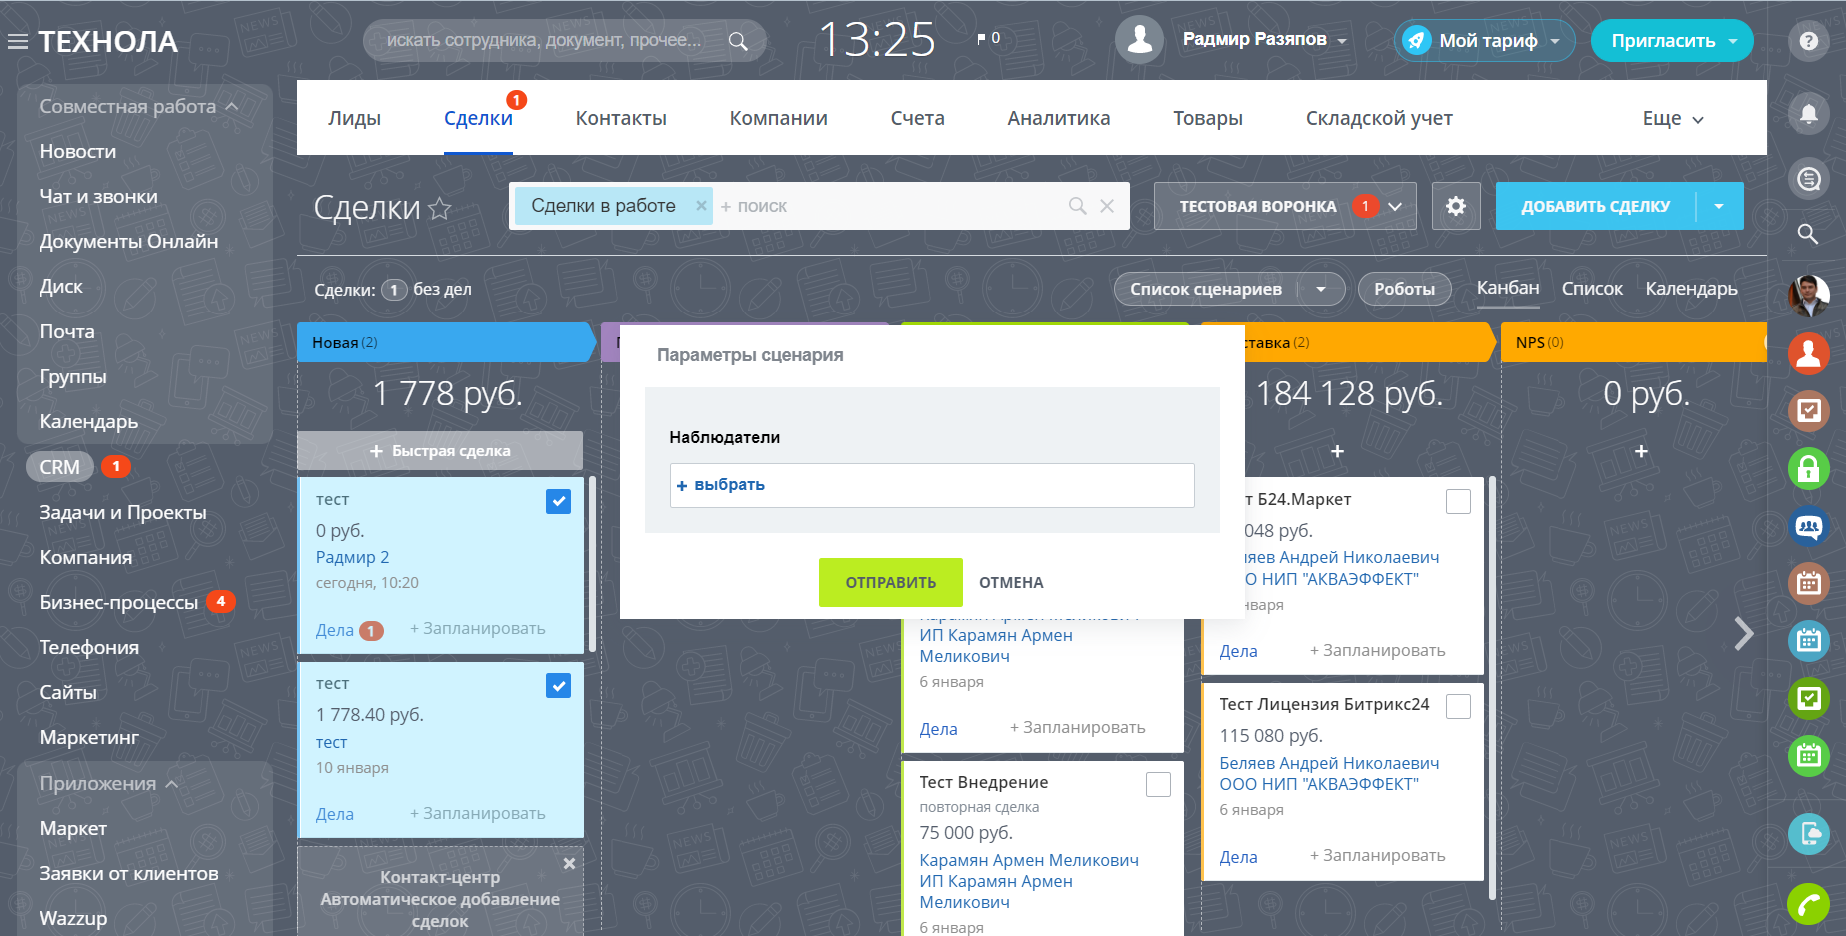Image resolution: width=1846 pixels, height=936 pixels.
Task: Switch to the Складской учет tab
Action: pos(1379,118)
